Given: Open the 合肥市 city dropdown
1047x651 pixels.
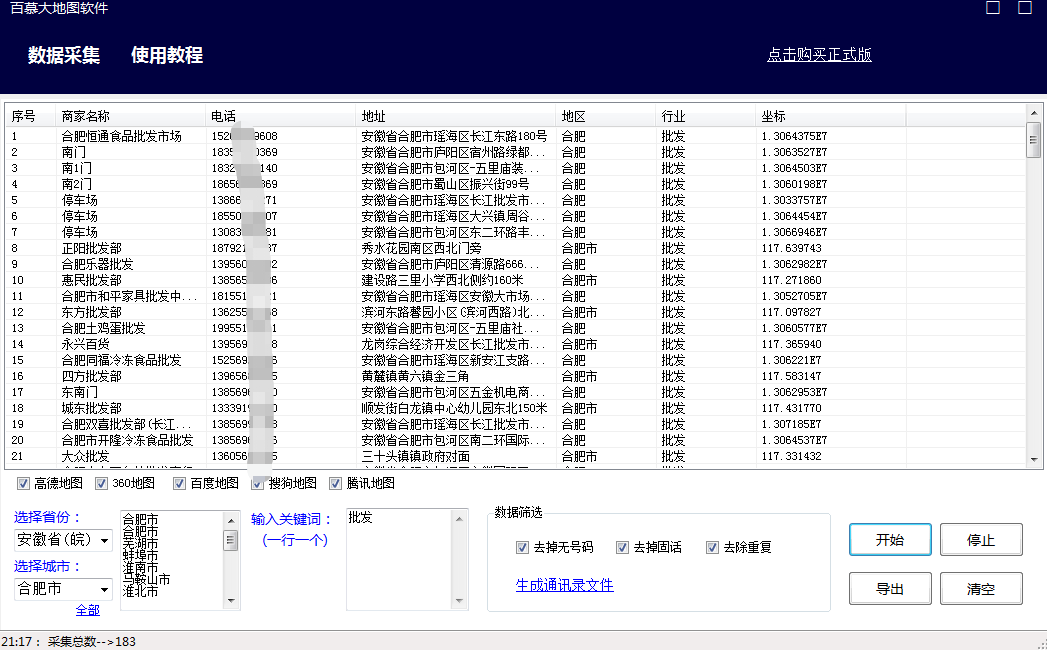Looking at the screenshot, I should tap(62, 589).
